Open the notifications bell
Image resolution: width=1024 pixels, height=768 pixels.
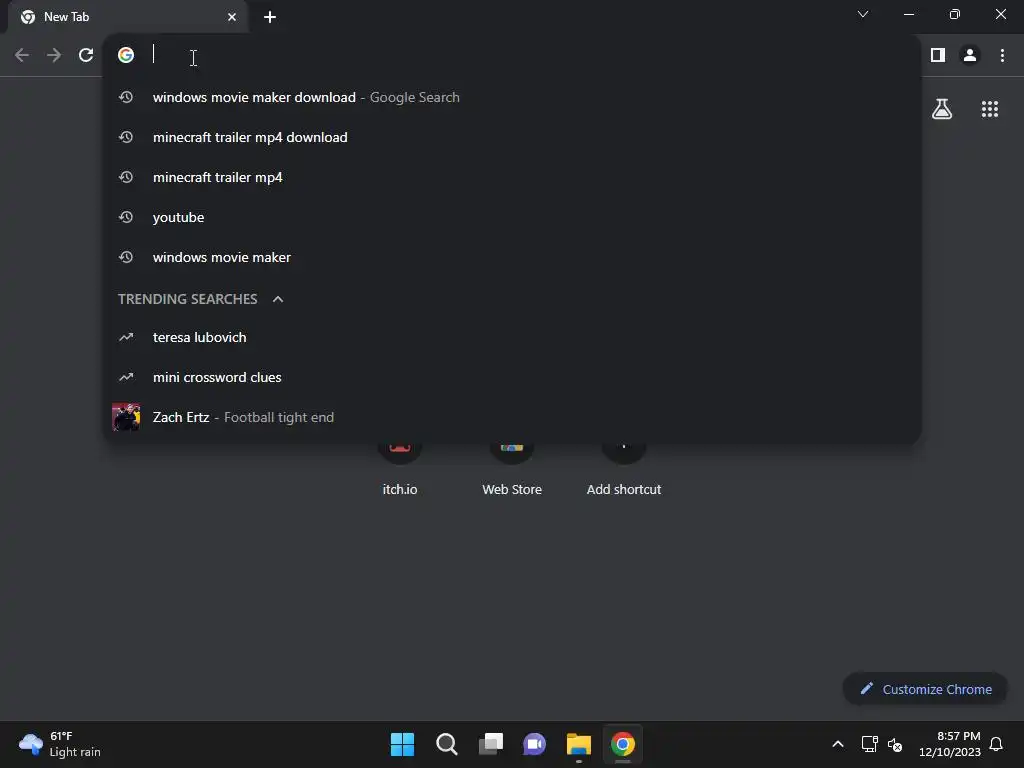[996, 744]
